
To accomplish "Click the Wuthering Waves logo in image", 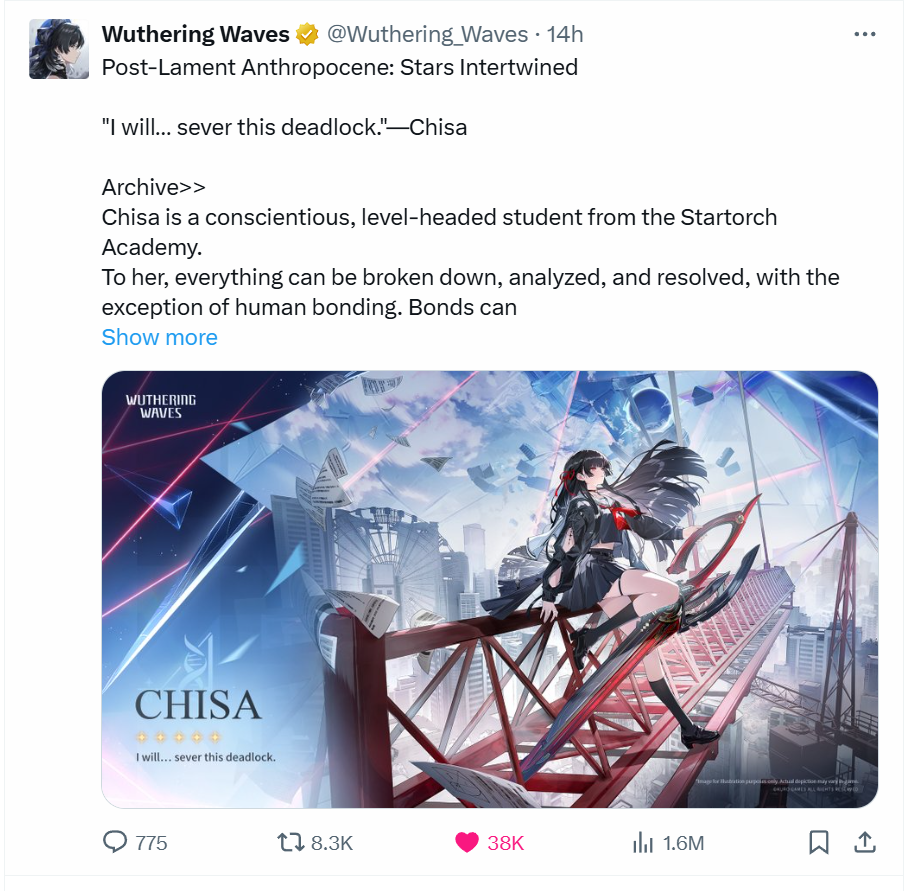I will (161, 406).
